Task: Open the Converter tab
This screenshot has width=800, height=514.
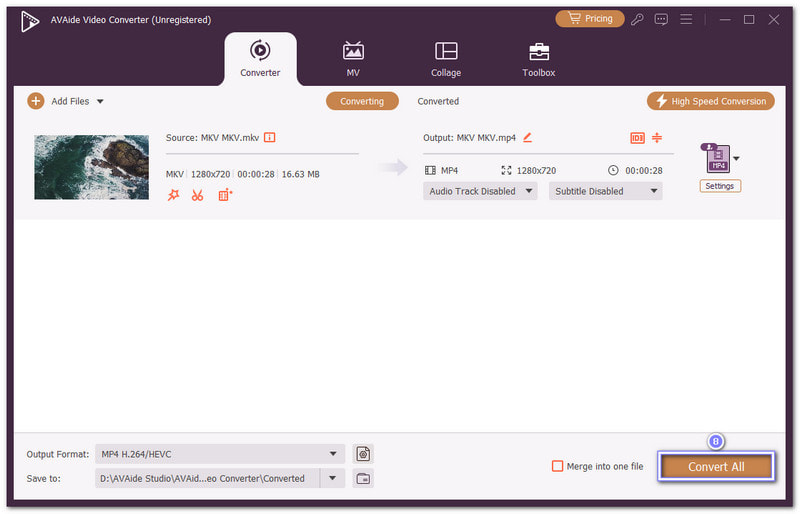Action: tap(260, 59)
